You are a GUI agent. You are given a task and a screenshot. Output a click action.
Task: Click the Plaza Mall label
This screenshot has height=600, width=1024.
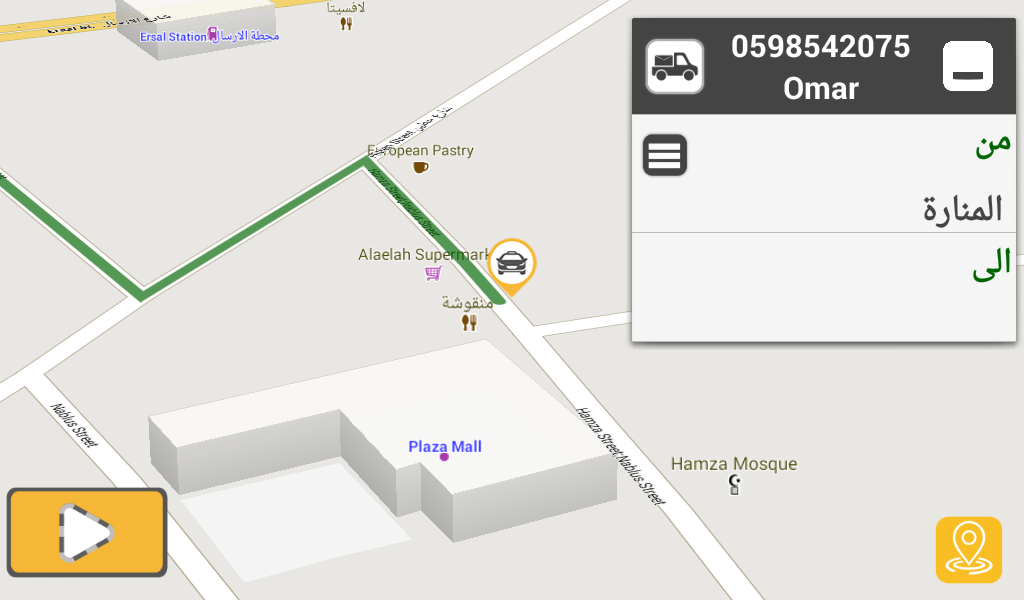(445, 447)
